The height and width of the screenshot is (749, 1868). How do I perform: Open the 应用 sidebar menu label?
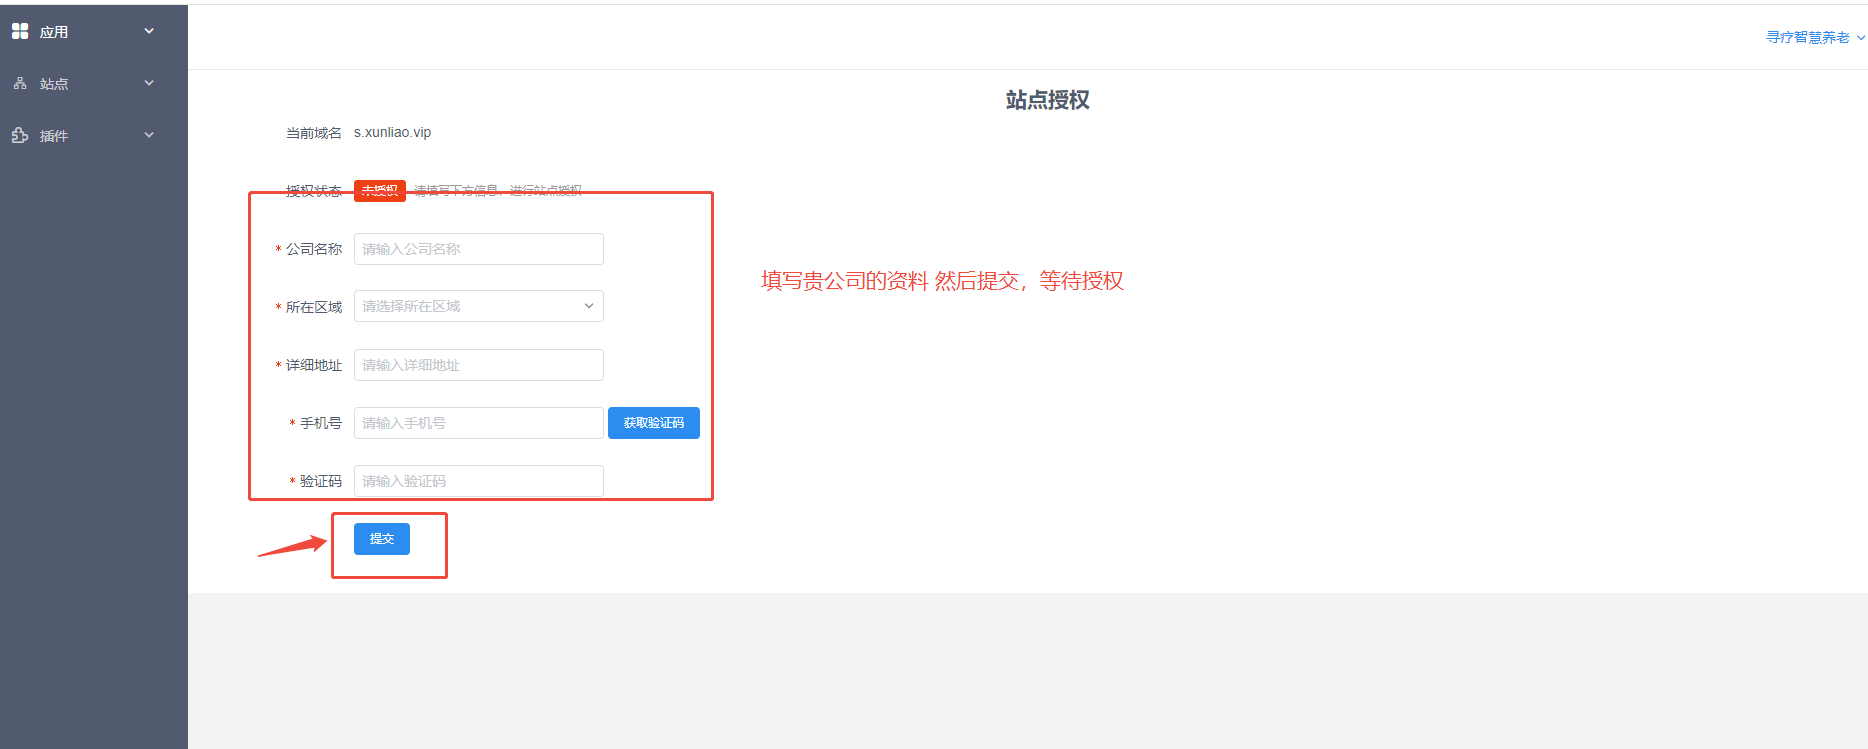(54, 32)
